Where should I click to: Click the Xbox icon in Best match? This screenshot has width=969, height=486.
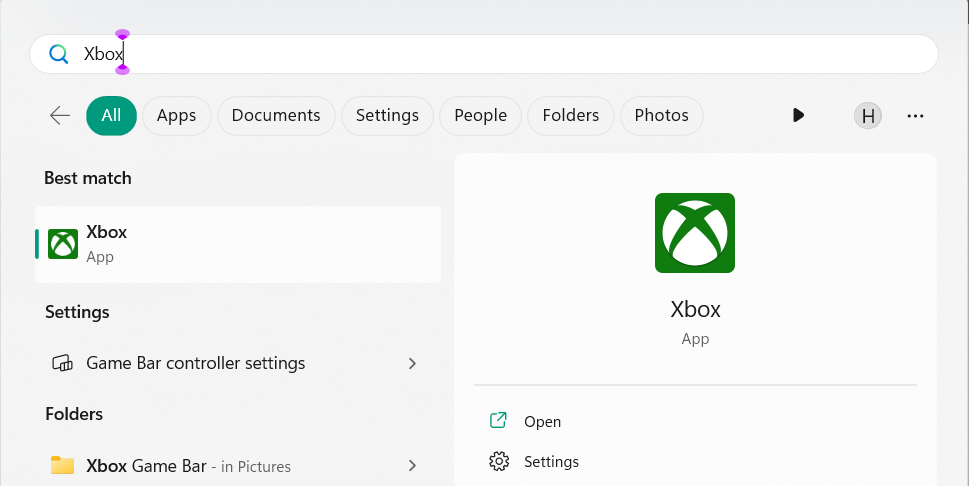[x=63, y=244]
